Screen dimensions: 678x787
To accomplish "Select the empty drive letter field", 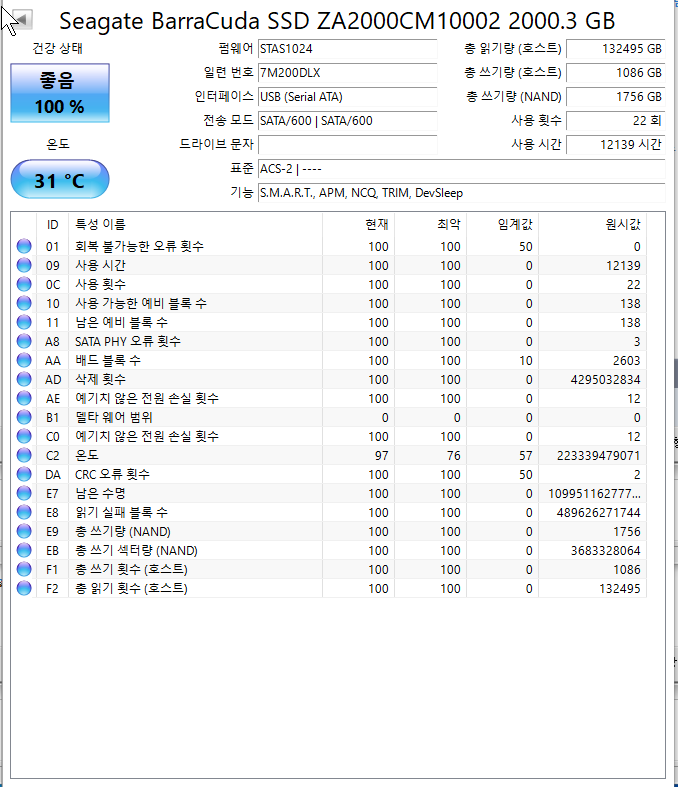I will click(347, 145).
